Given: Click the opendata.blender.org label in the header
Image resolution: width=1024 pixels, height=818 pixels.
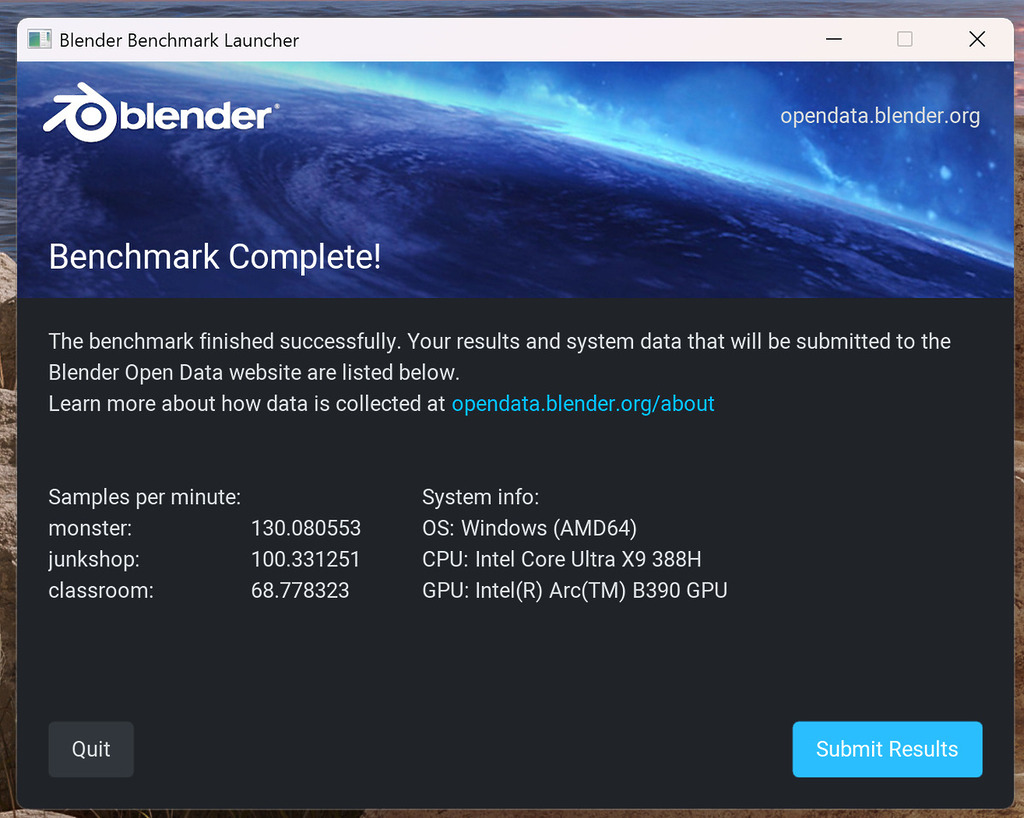Looking at the screenshot, I should pyautogui.click(x=880, y=115).
